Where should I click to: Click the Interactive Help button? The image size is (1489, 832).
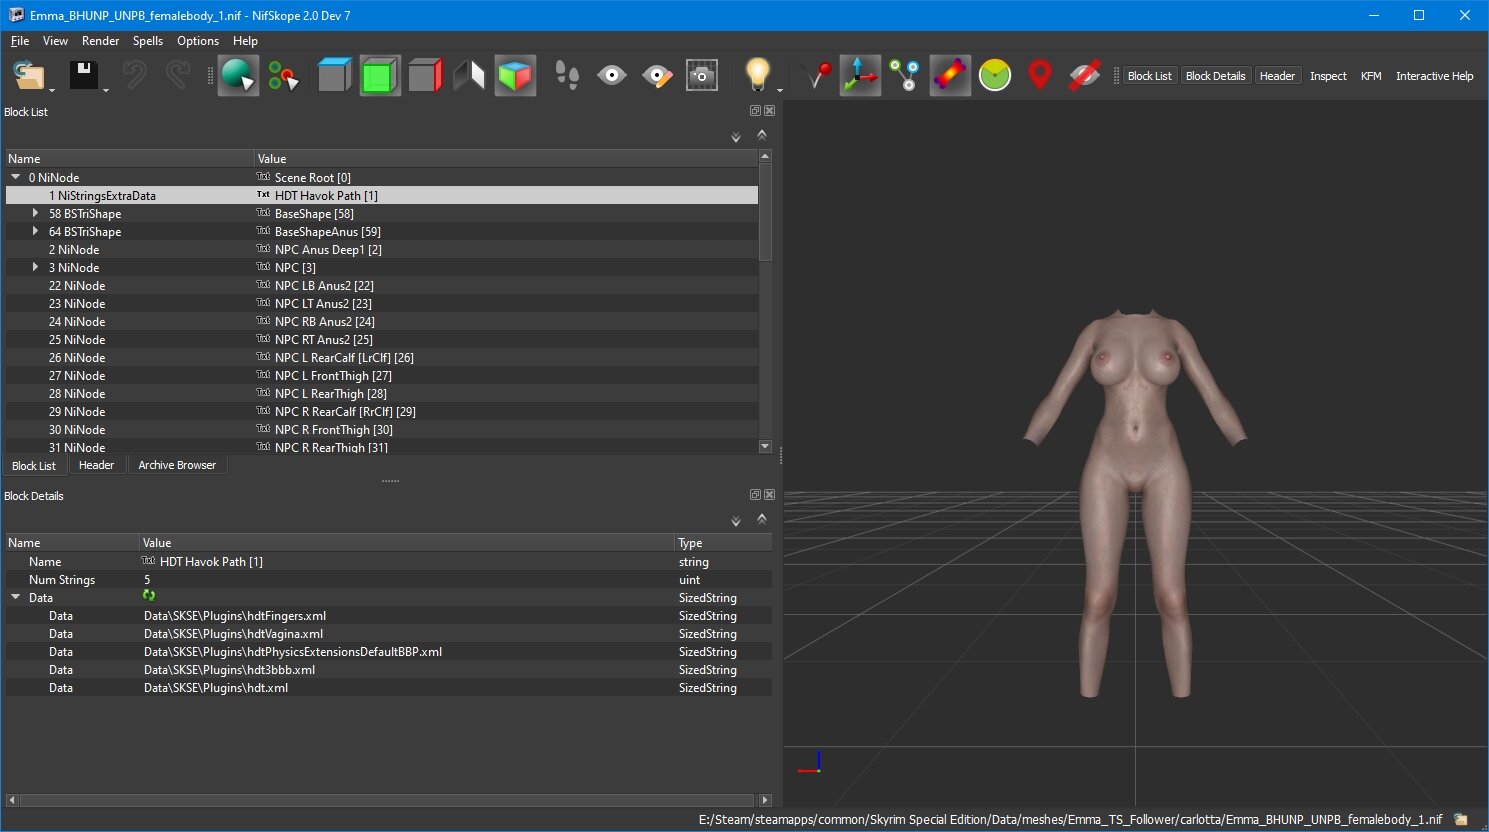click(x=1434, y=76)
